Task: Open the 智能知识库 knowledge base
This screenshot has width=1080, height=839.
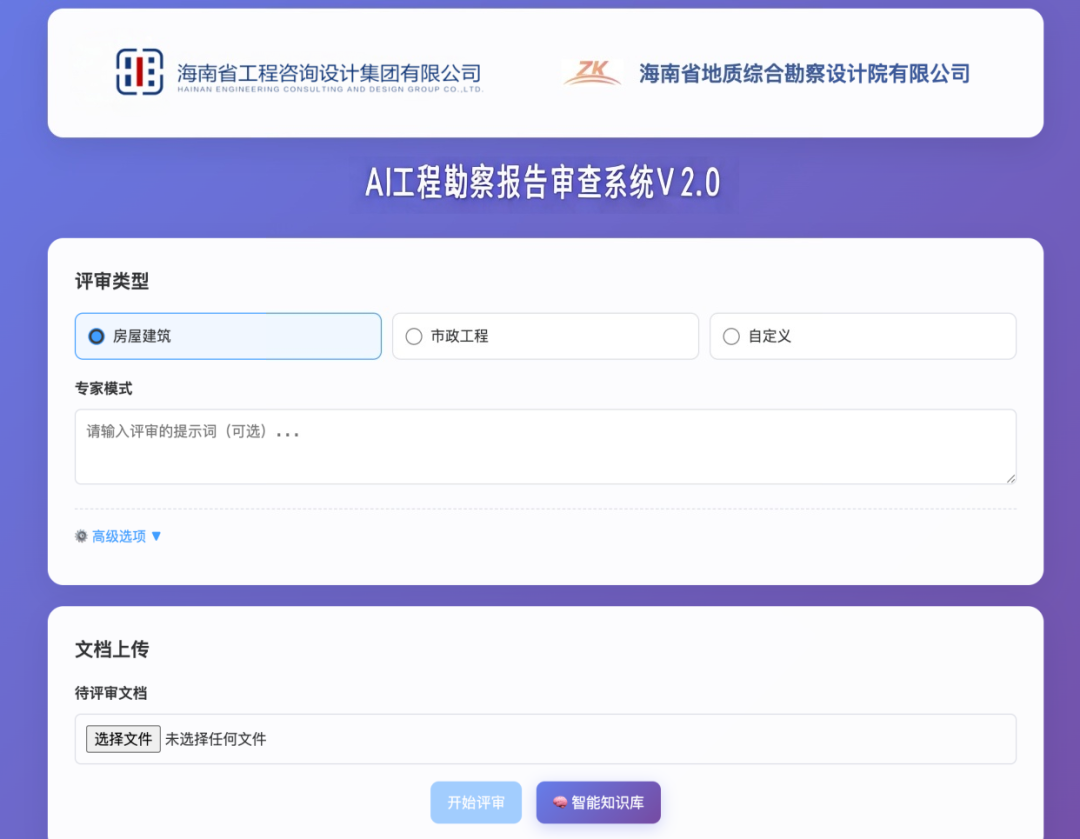Action: tap(598, 801)
